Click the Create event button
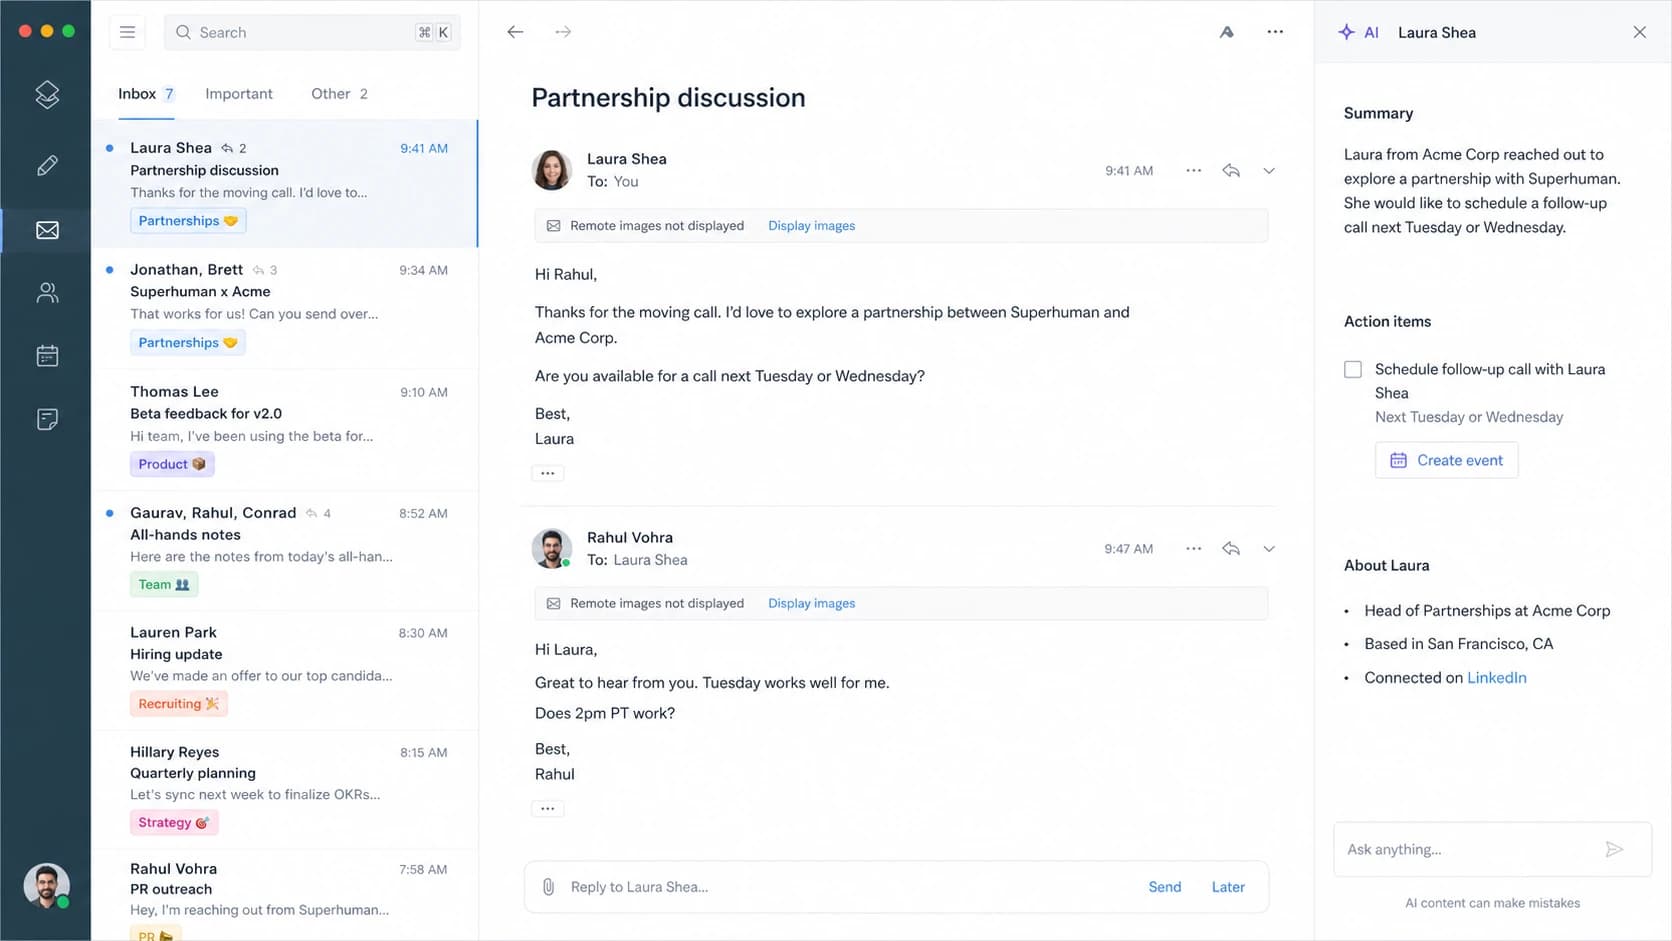Screen dimensions: 1672x941 click(x=1446, y=460)
